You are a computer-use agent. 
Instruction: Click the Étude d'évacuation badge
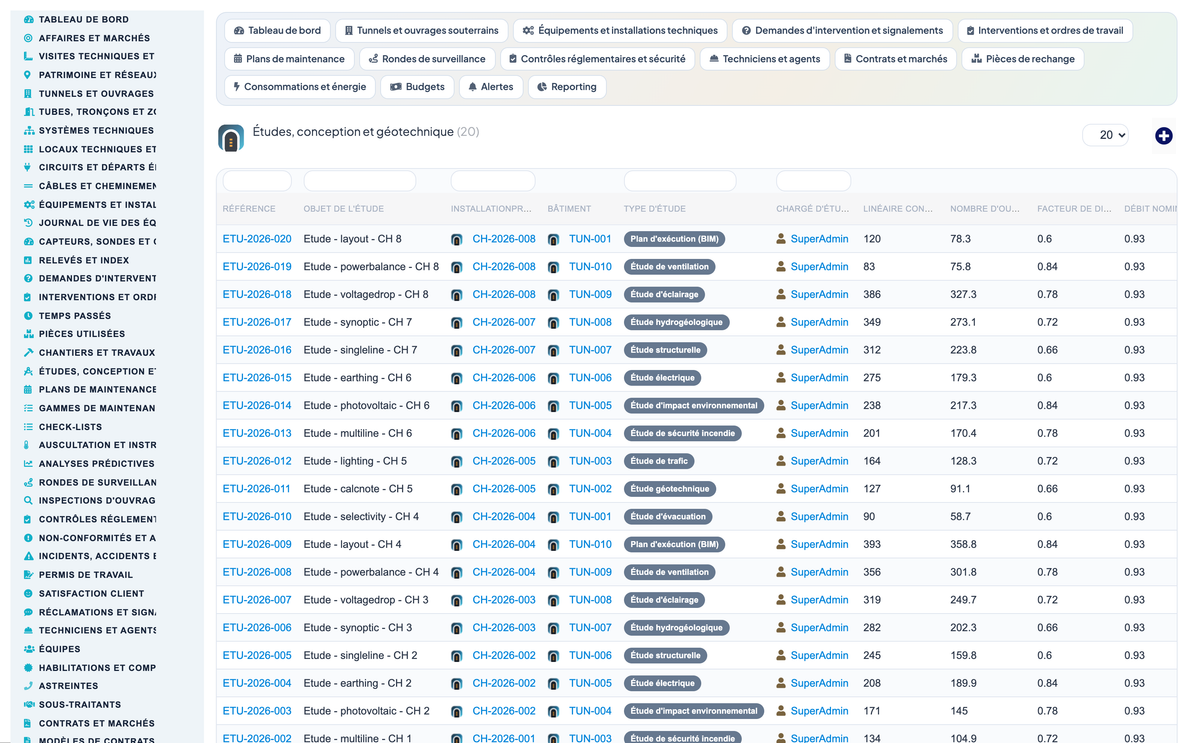coord(668,517)
